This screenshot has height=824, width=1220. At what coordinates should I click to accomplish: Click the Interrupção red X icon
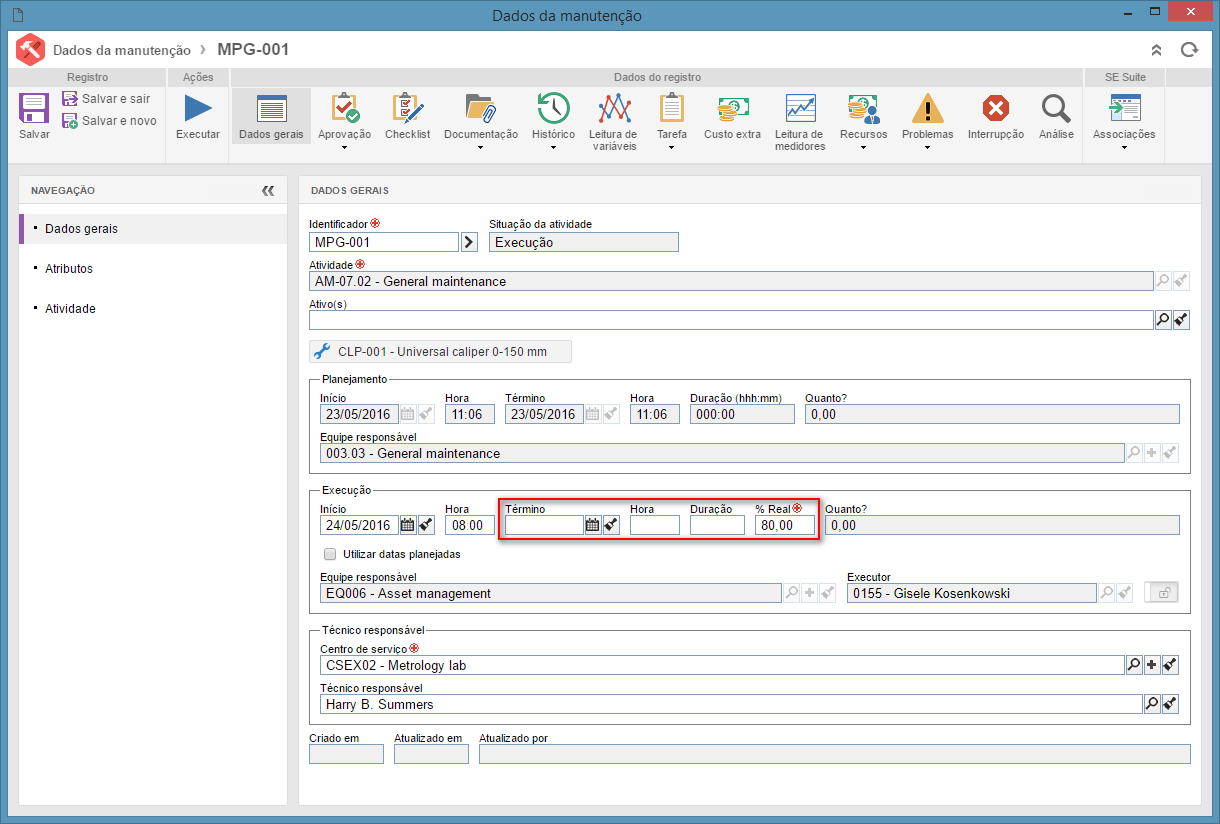pyautogui.click(x=995, y=108)
